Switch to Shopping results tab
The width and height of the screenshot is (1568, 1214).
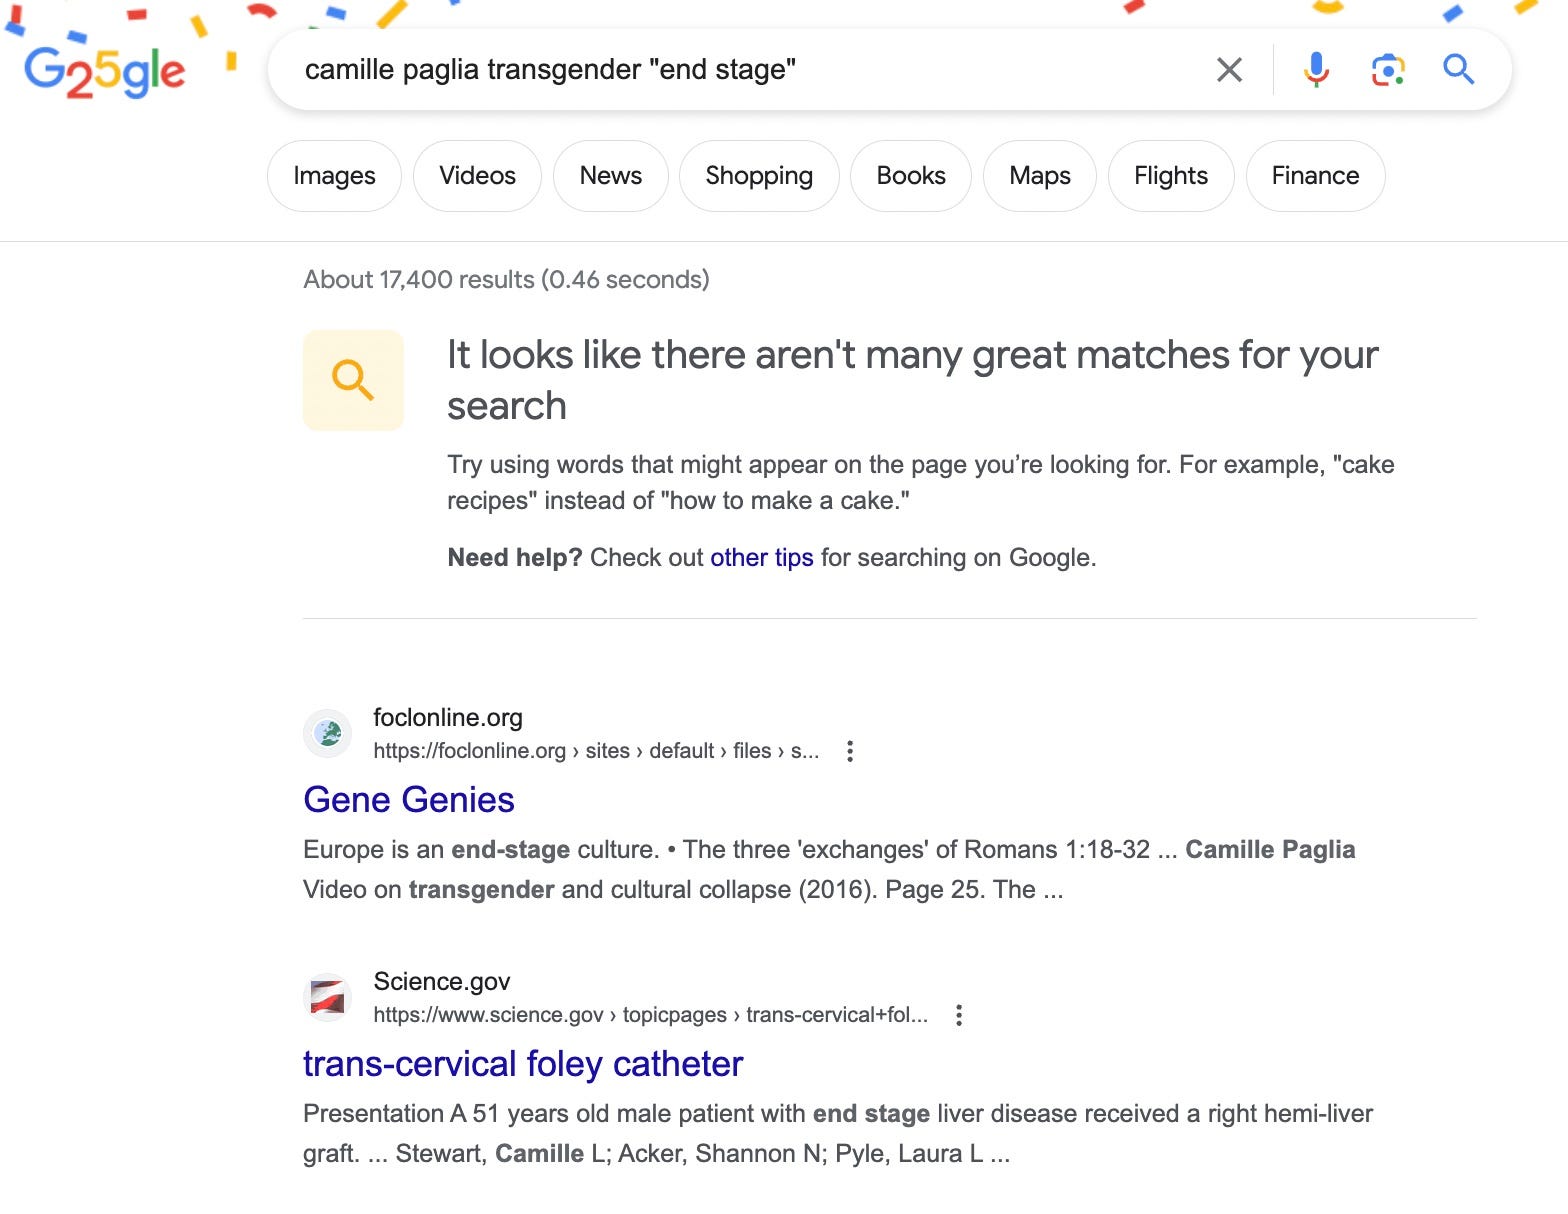click(759, 176)
